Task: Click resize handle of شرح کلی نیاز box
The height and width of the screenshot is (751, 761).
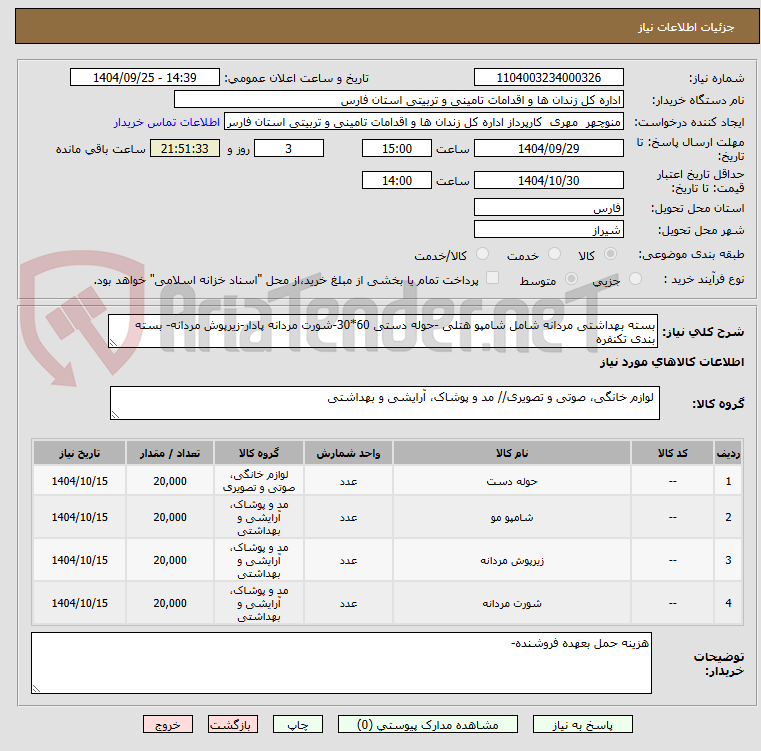Action: click(x=113, y=343)
